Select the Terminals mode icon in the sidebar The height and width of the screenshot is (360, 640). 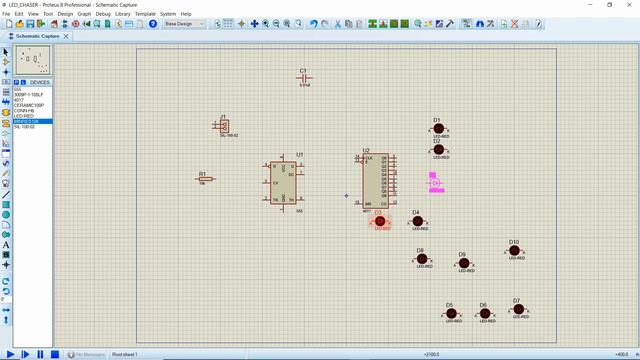[6, 123]
